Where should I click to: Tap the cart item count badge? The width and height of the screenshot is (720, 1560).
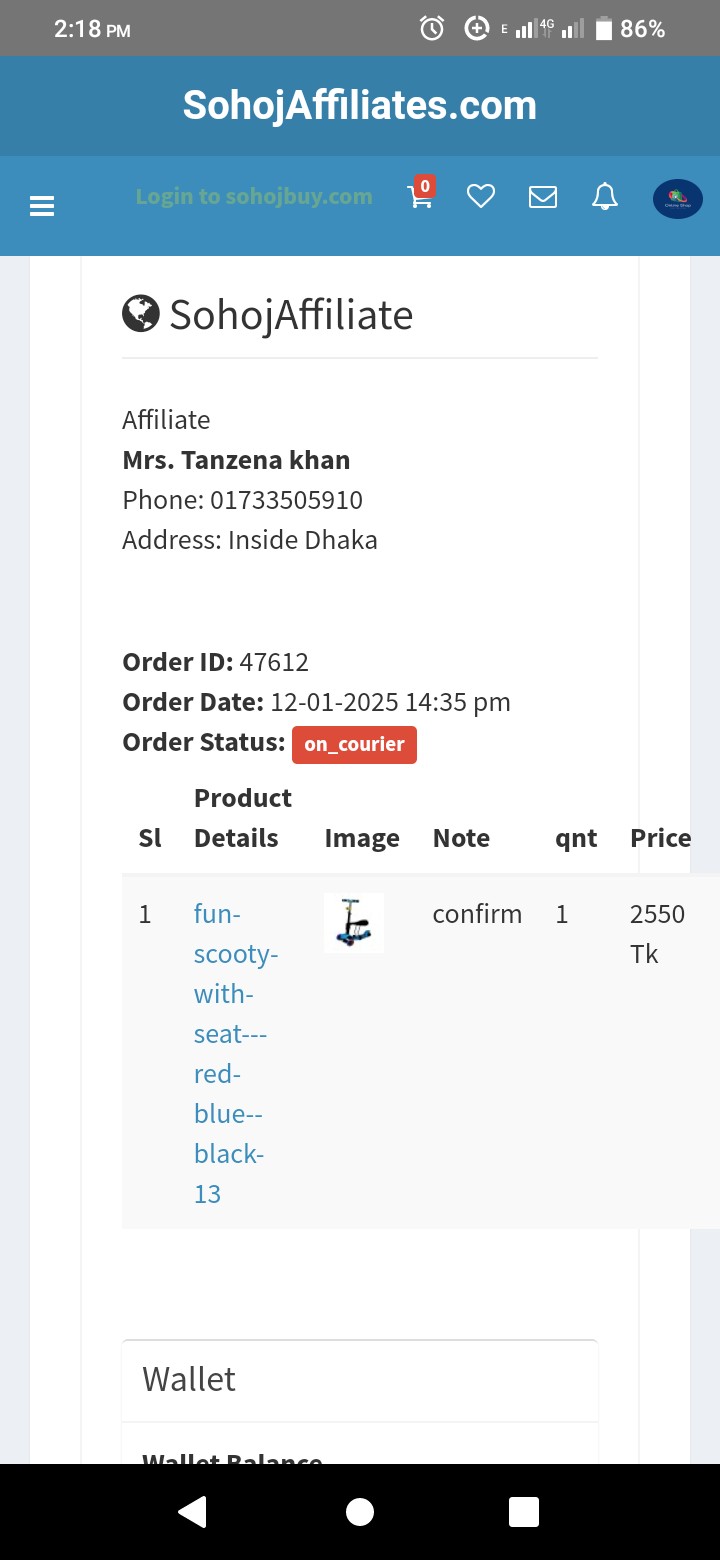(425, 185)
